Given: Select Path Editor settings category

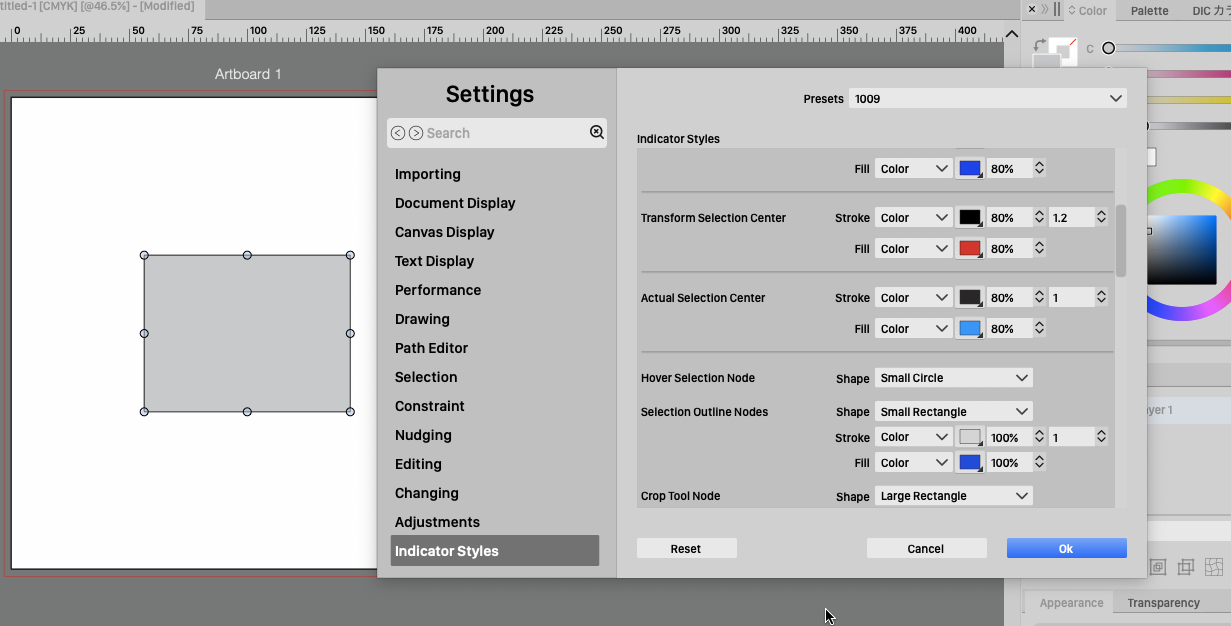Looking at the screenshot, I should pyautogui.click(x=431, y=348).
